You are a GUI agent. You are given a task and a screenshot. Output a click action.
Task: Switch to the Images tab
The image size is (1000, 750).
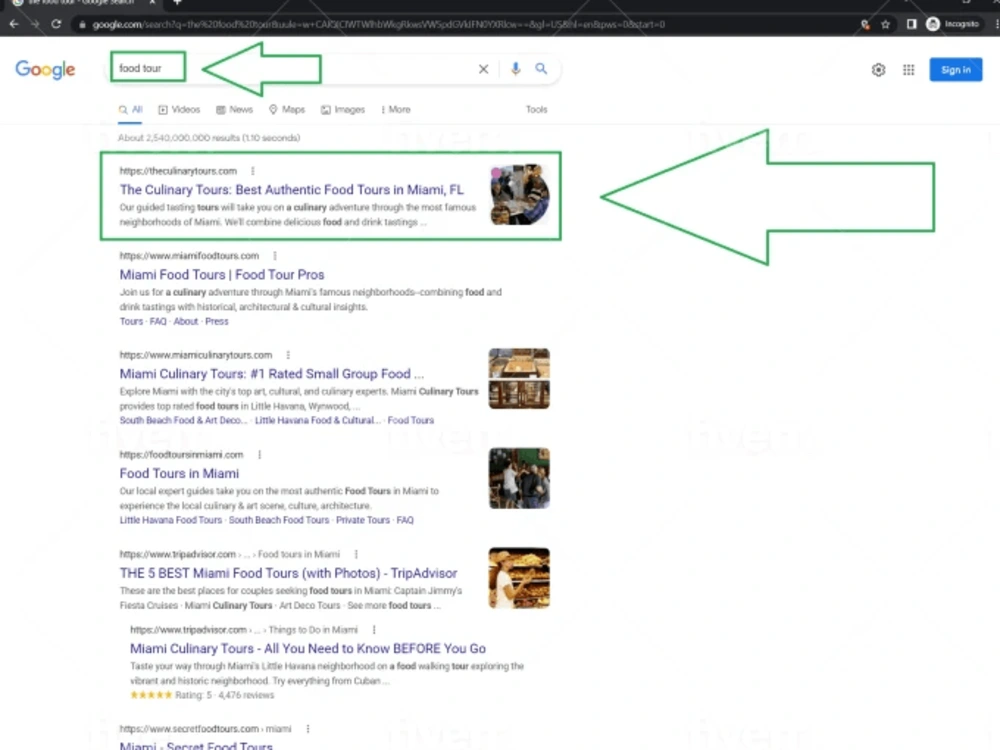tap(343, 110)
